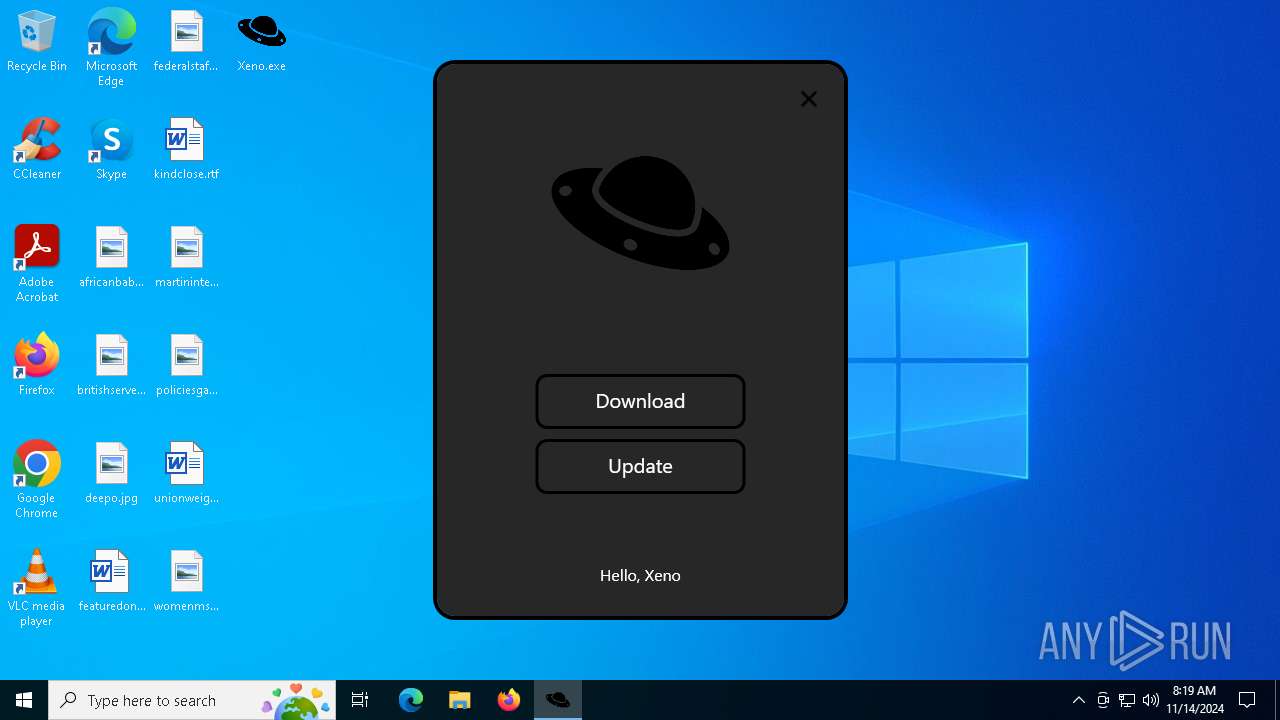Screen dimensions: 1280x720
Task: Open the Recycle Bin desktop icon
Action: pyautogui.click(x=37, y=42)
